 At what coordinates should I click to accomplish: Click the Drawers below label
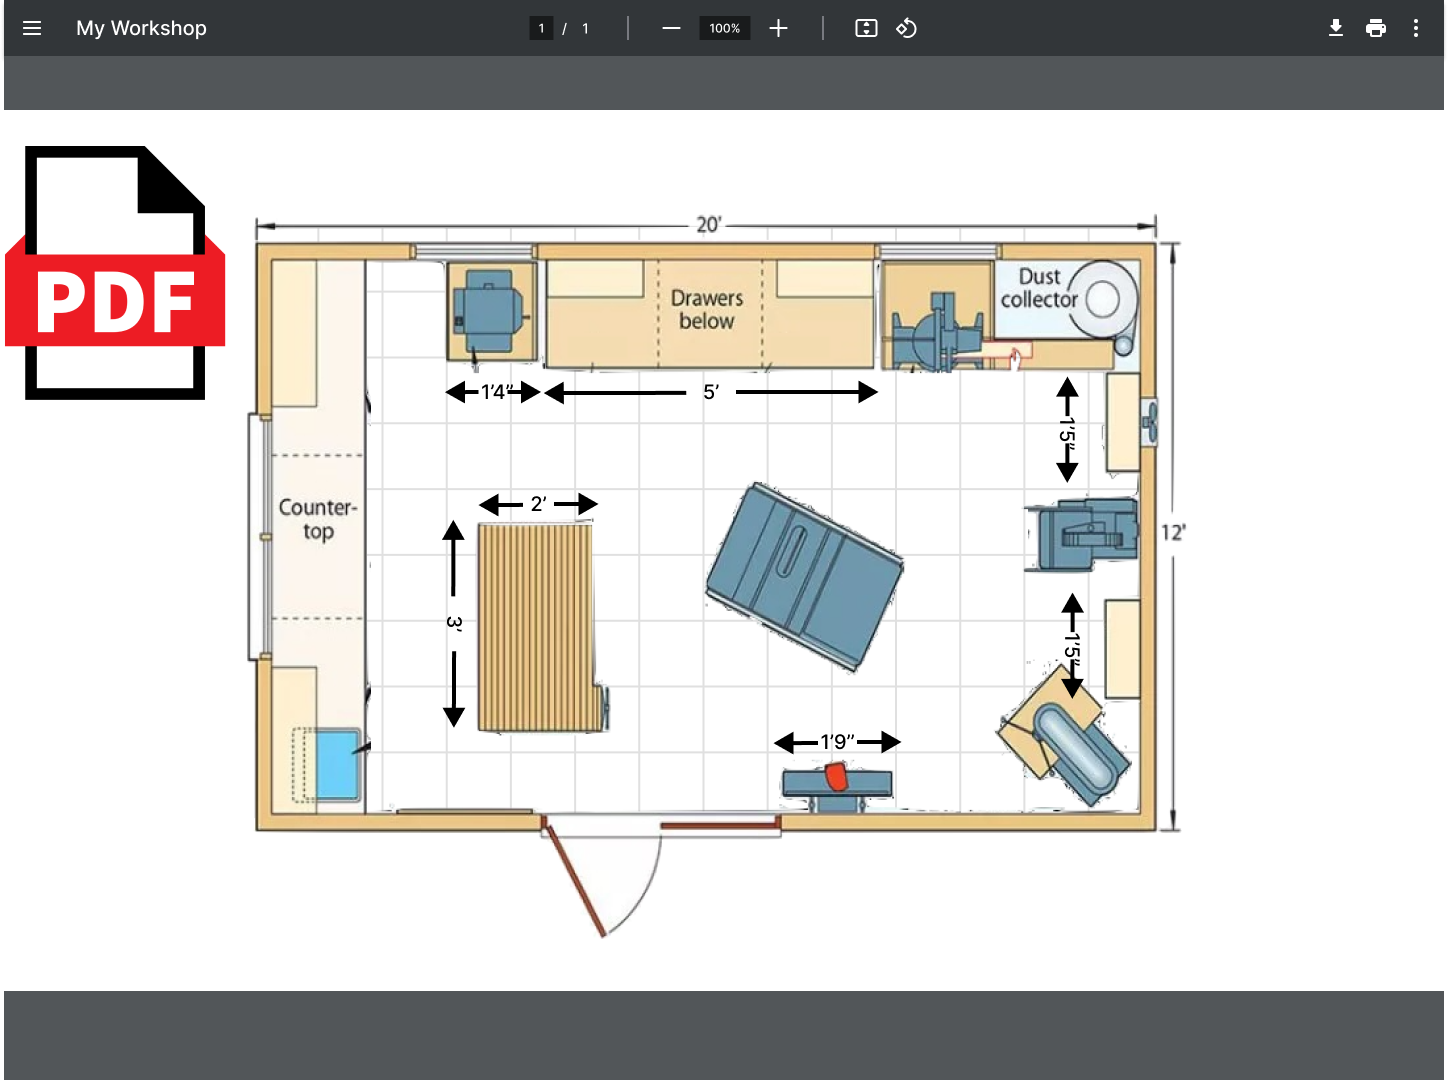tap(707, 310)
